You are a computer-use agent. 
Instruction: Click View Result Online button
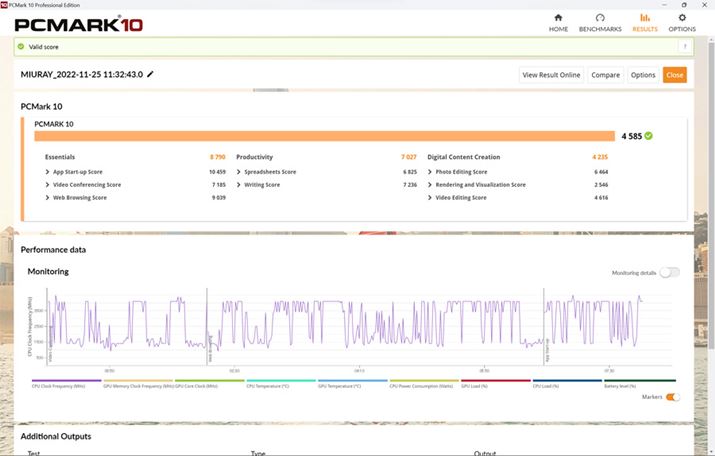(551, 75)
